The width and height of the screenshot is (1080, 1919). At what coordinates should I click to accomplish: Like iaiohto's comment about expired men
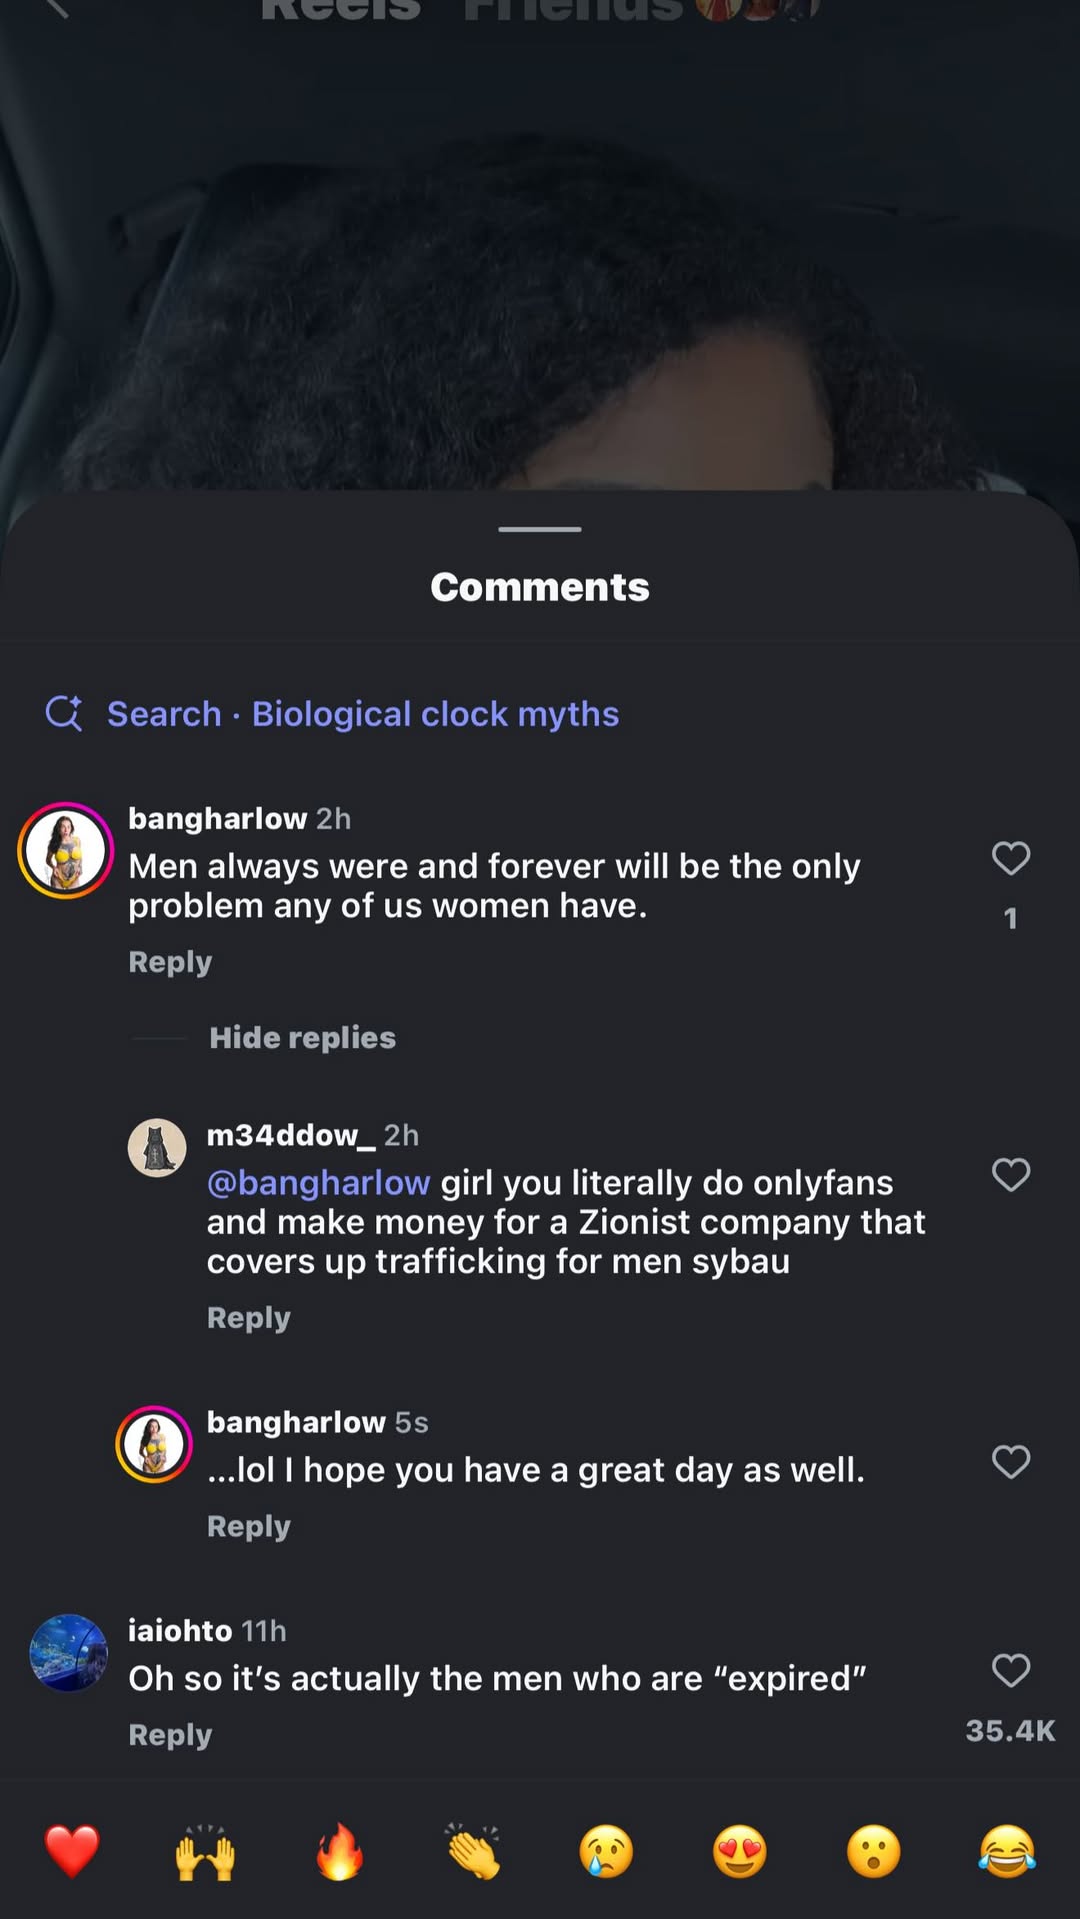1010,1670
